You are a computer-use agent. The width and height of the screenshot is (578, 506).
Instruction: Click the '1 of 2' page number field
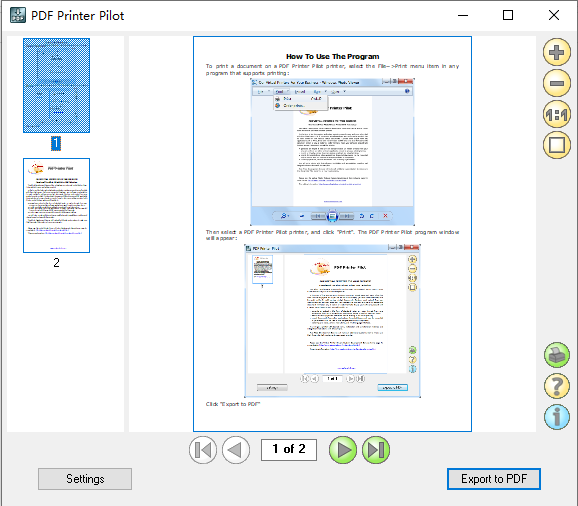pyautogui.click(x=289, y=450)
